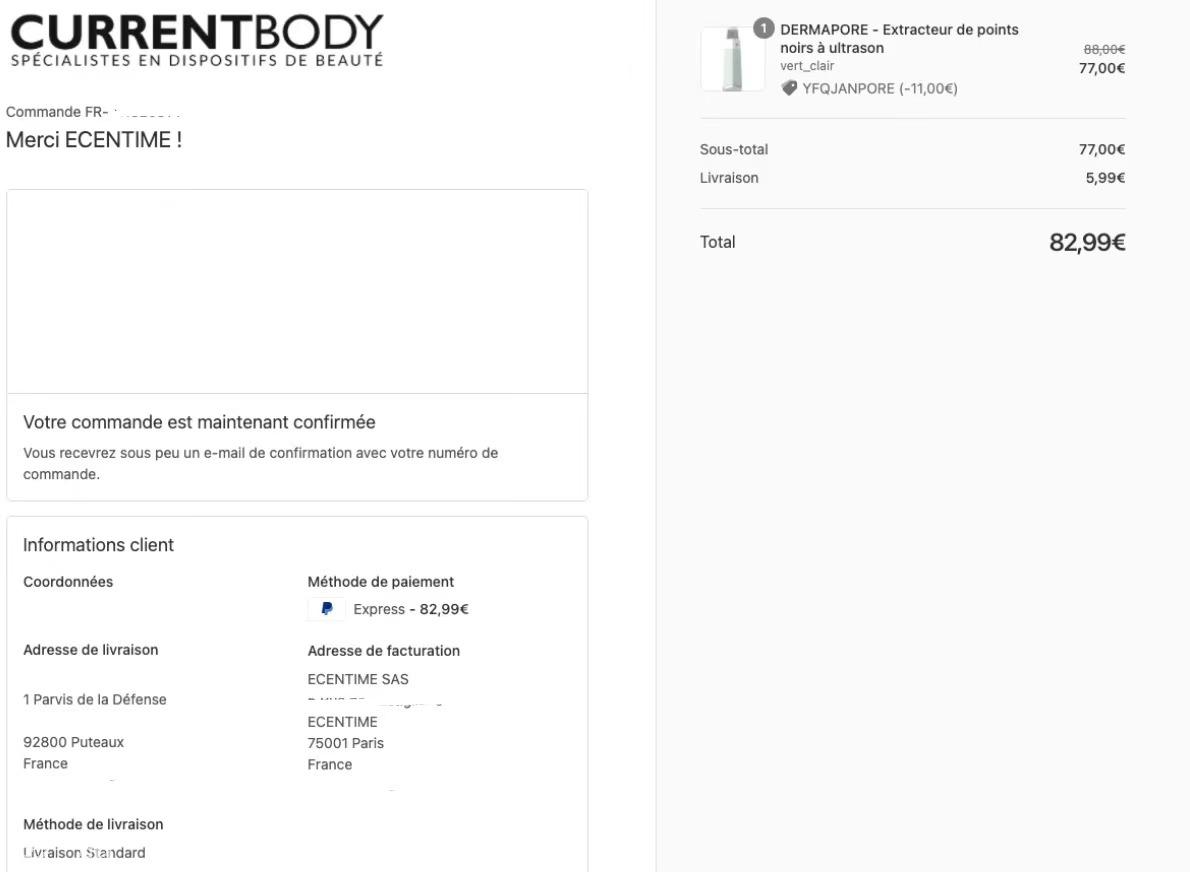Click the DERMAPORE product title
This screenshot has height=872, width=1190.
pyautogui.click(x=899, y=39)
